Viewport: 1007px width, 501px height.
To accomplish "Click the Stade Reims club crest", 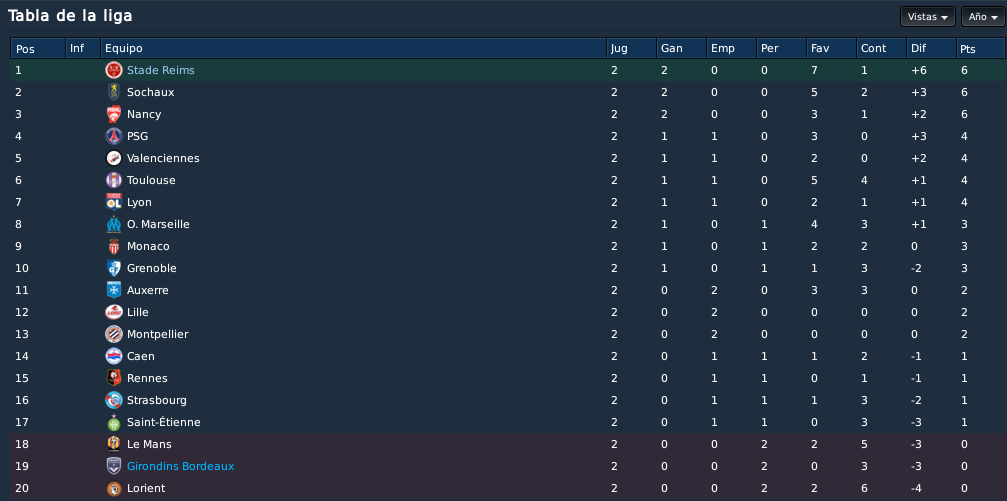I will [114, 71].
